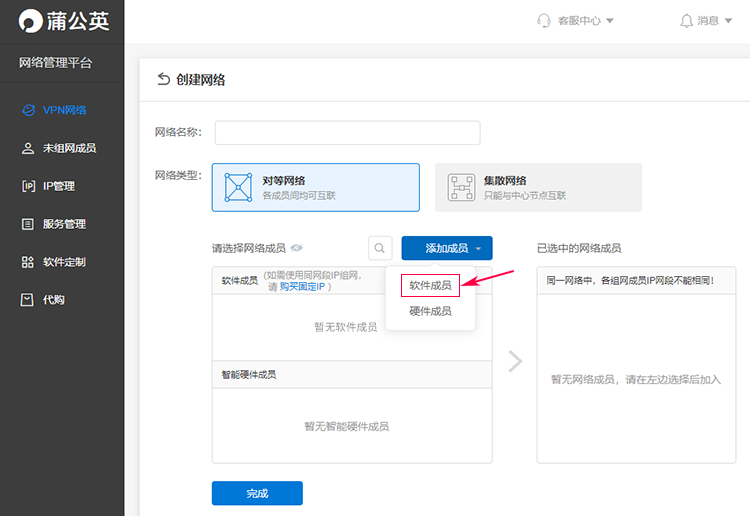Click the 网络名称 input field
Viewport: 750px width, 516px height.
tap(347, 132)
